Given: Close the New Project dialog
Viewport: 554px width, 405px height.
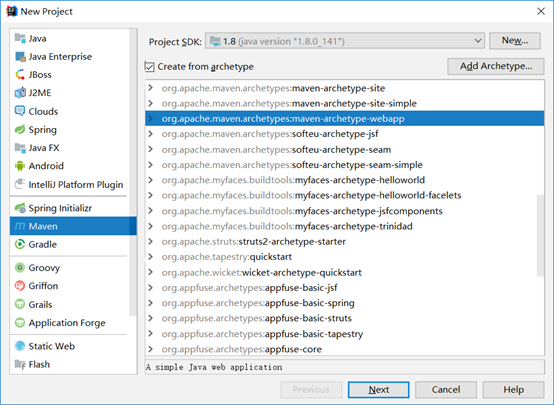Looking at the screenshot, I should 541,11.
